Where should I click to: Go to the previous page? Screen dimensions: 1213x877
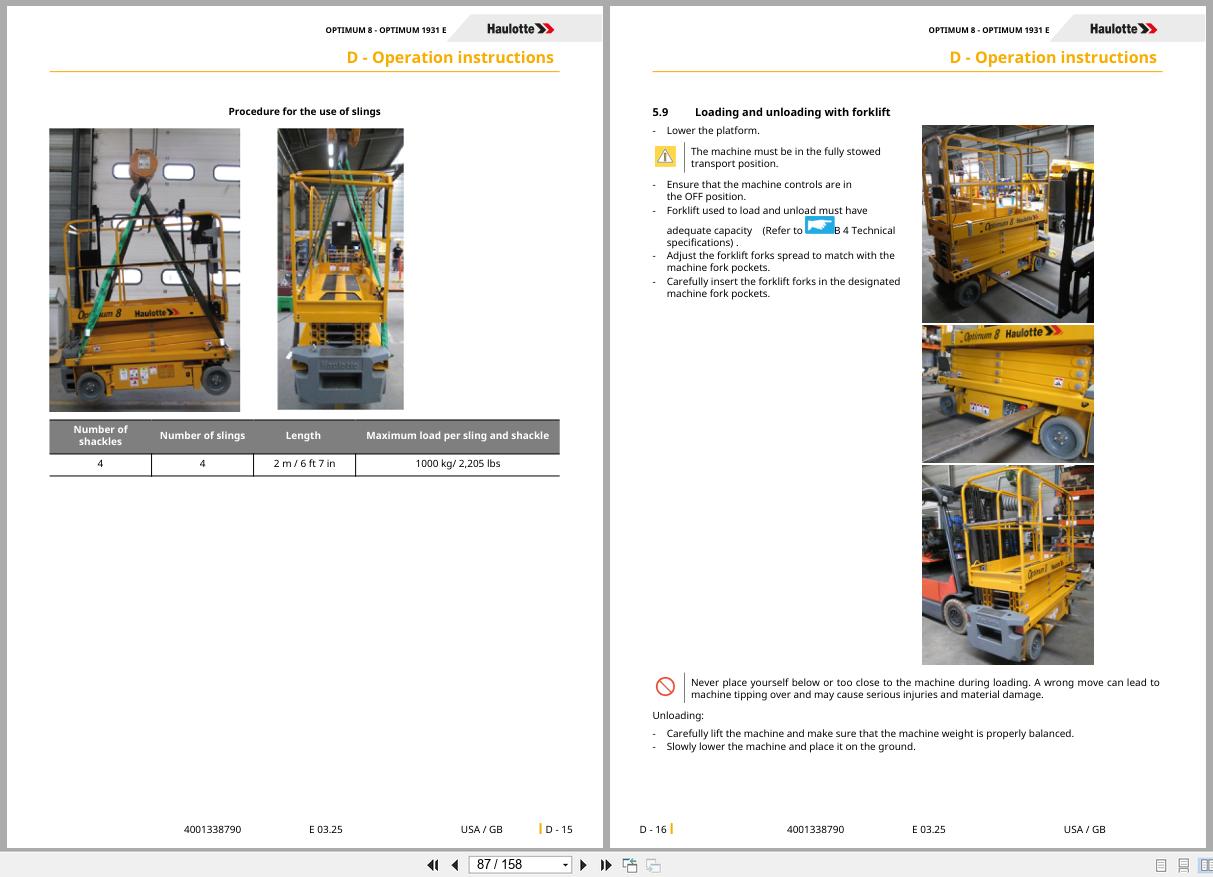[x=455, y=865]
